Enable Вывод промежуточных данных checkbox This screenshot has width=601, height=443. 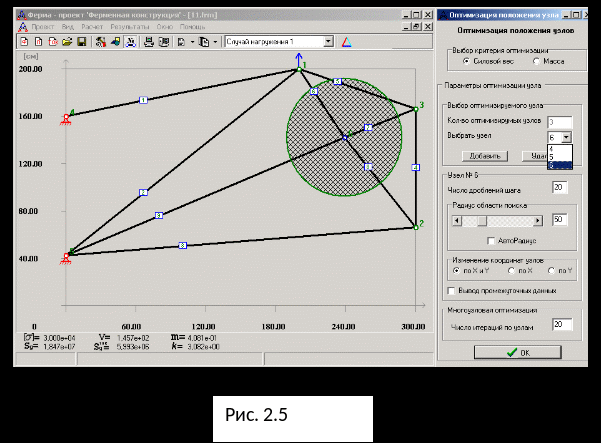[451, 290]
